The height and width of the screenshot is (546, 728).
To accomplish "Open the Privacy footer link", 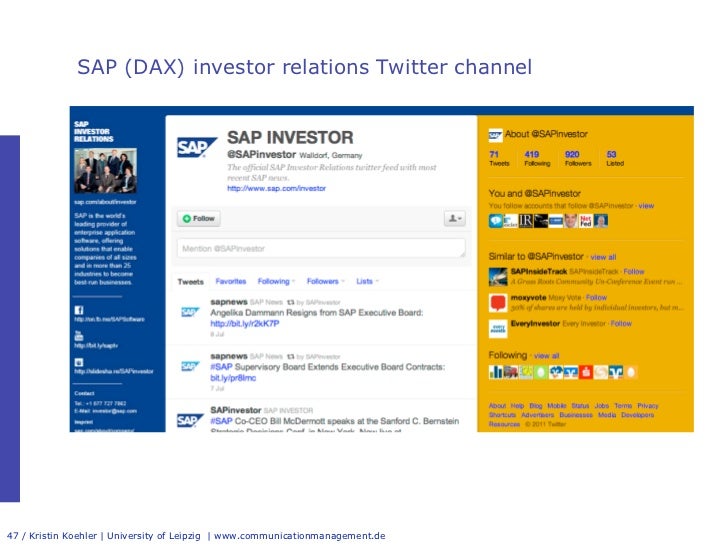I will tap(648, 406).
